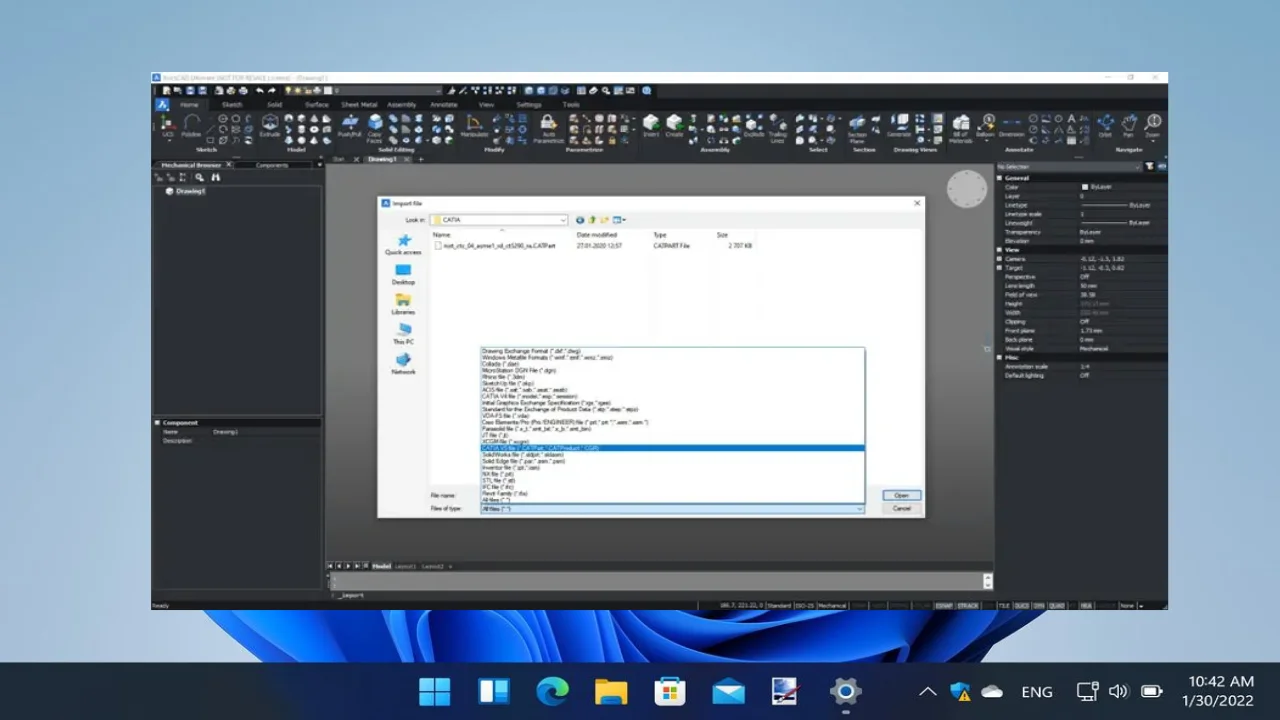Open File Explorer from the taskbar
The height and width of the screenshot is (720, 1280).
click(x=610, y=691)
